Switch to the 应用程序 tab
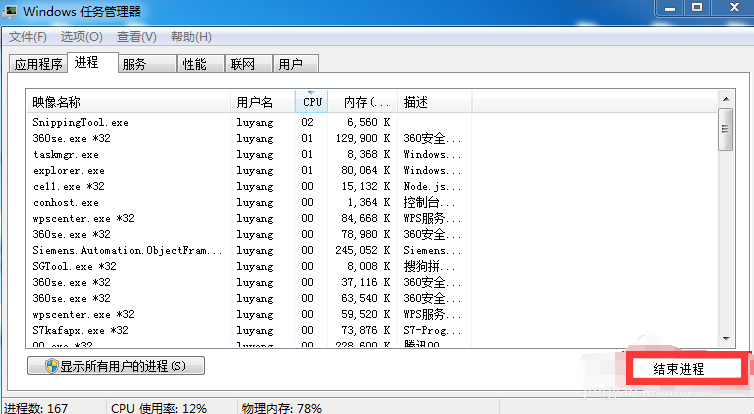The width and height of the screenshot is (754, 414). tap(38, 65)
